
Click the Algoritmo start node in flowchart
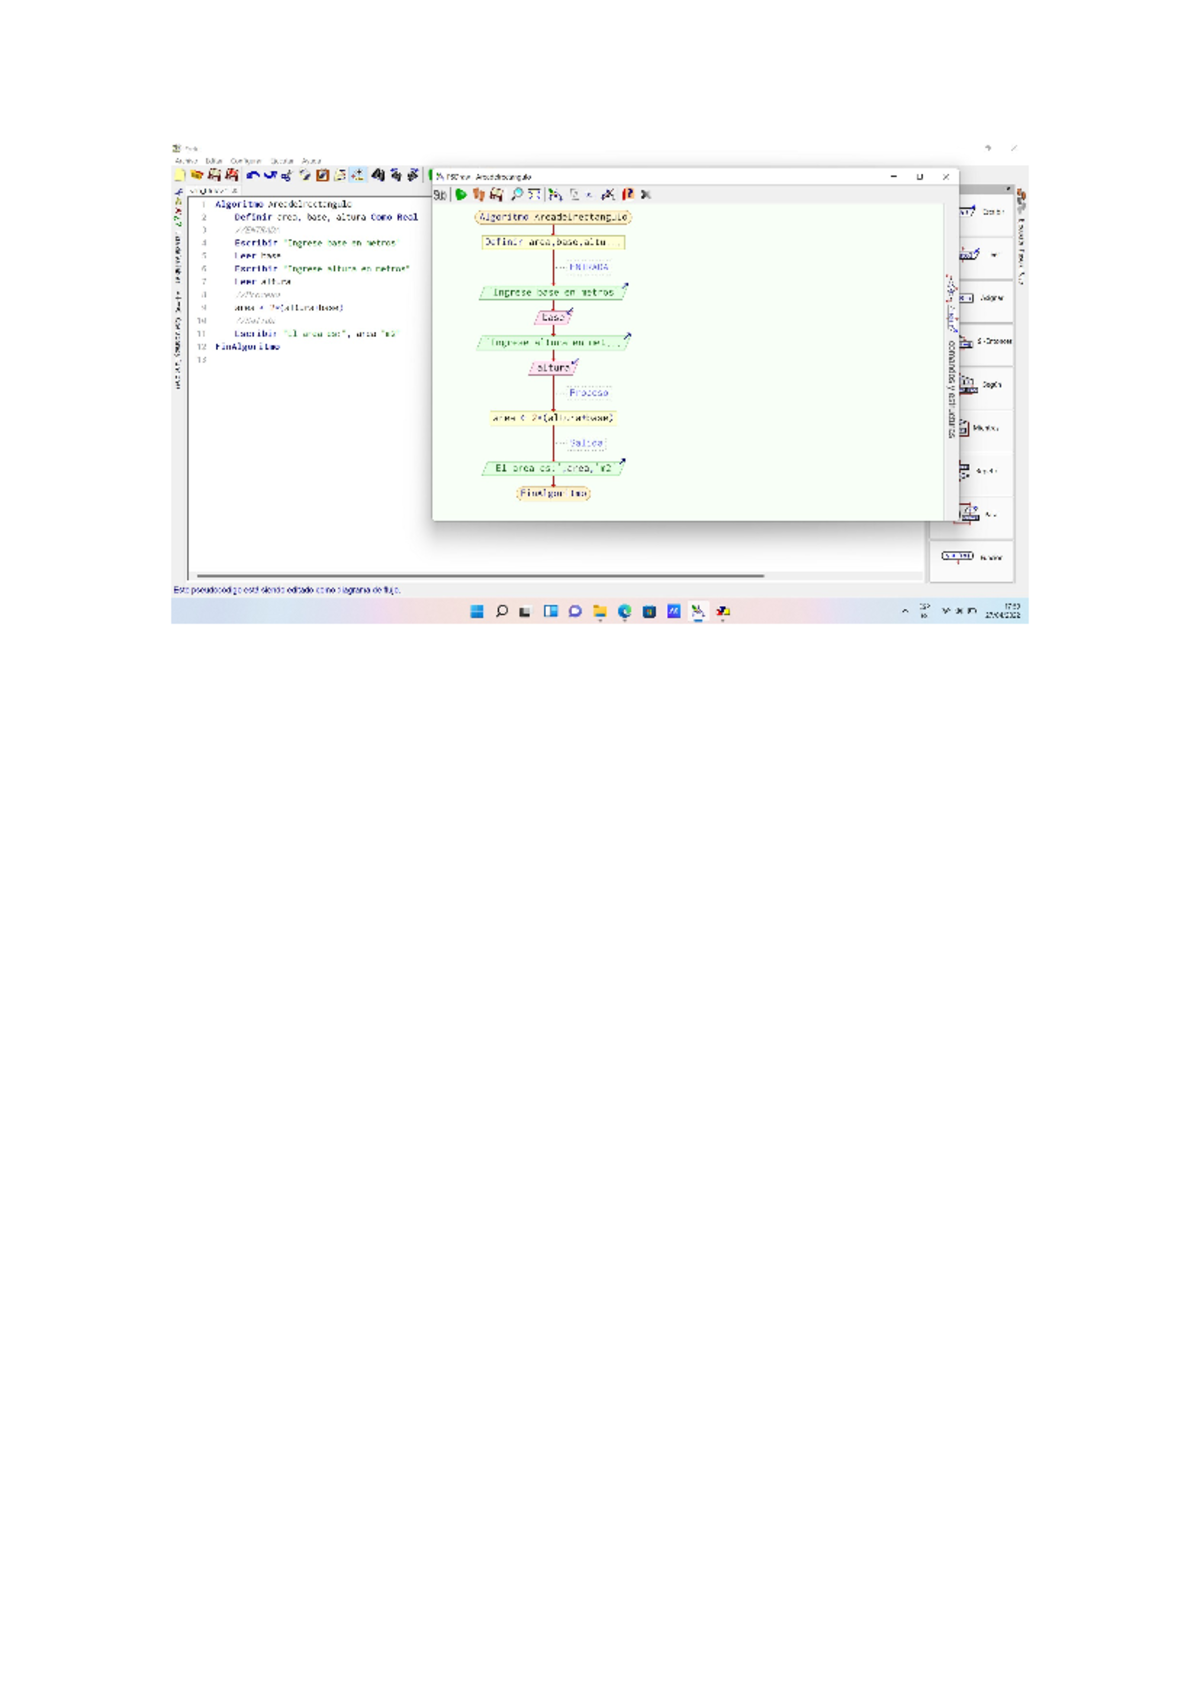[553, 217]
